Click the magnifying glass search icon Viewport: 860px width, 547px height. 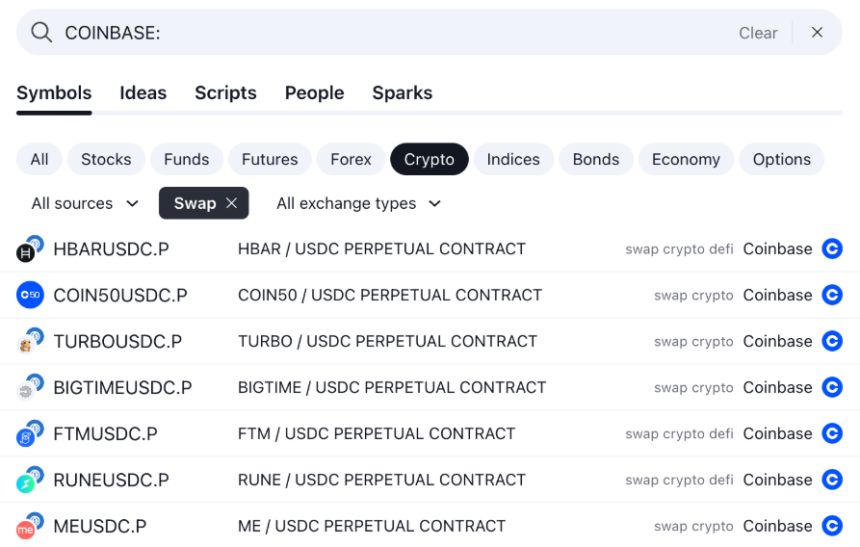41,33
